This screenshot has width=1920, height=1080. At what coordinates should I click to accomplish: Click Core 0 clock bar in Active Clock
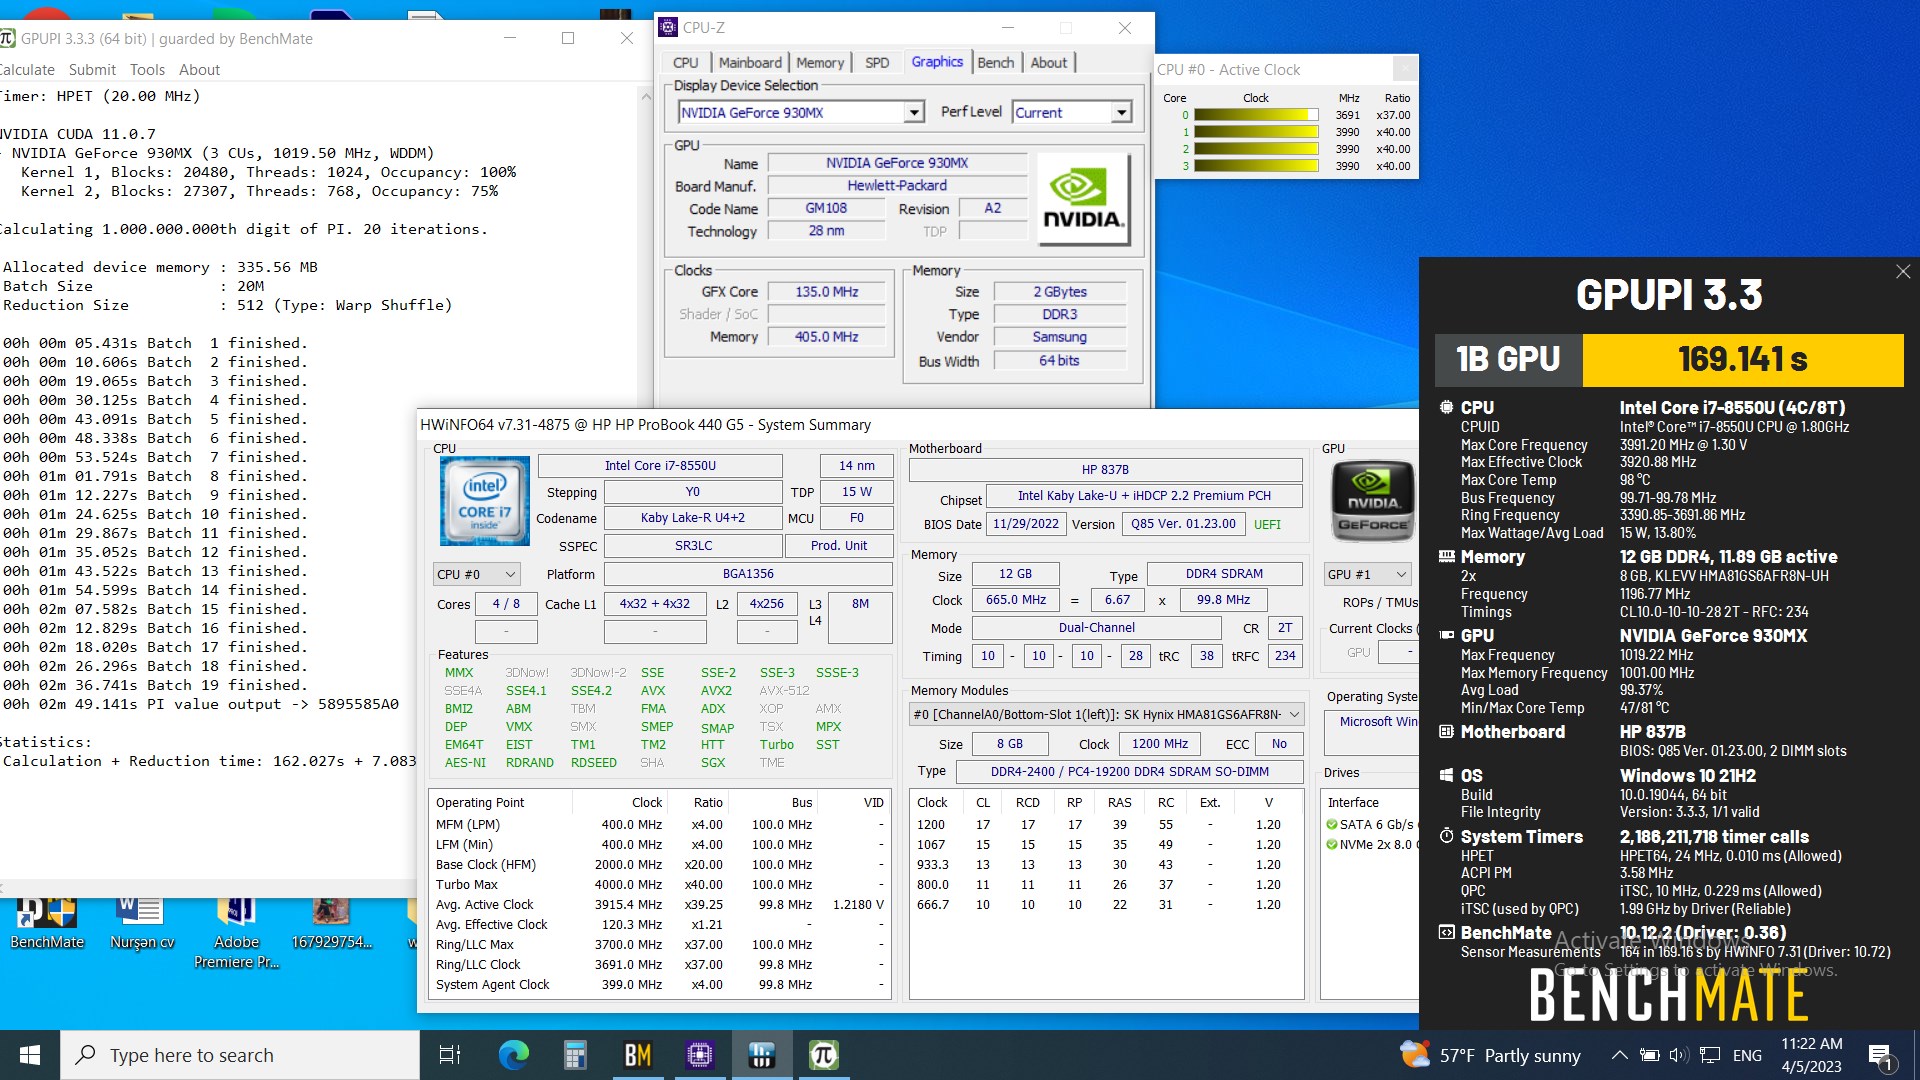pyautogui.click(x=1257, y=115)
